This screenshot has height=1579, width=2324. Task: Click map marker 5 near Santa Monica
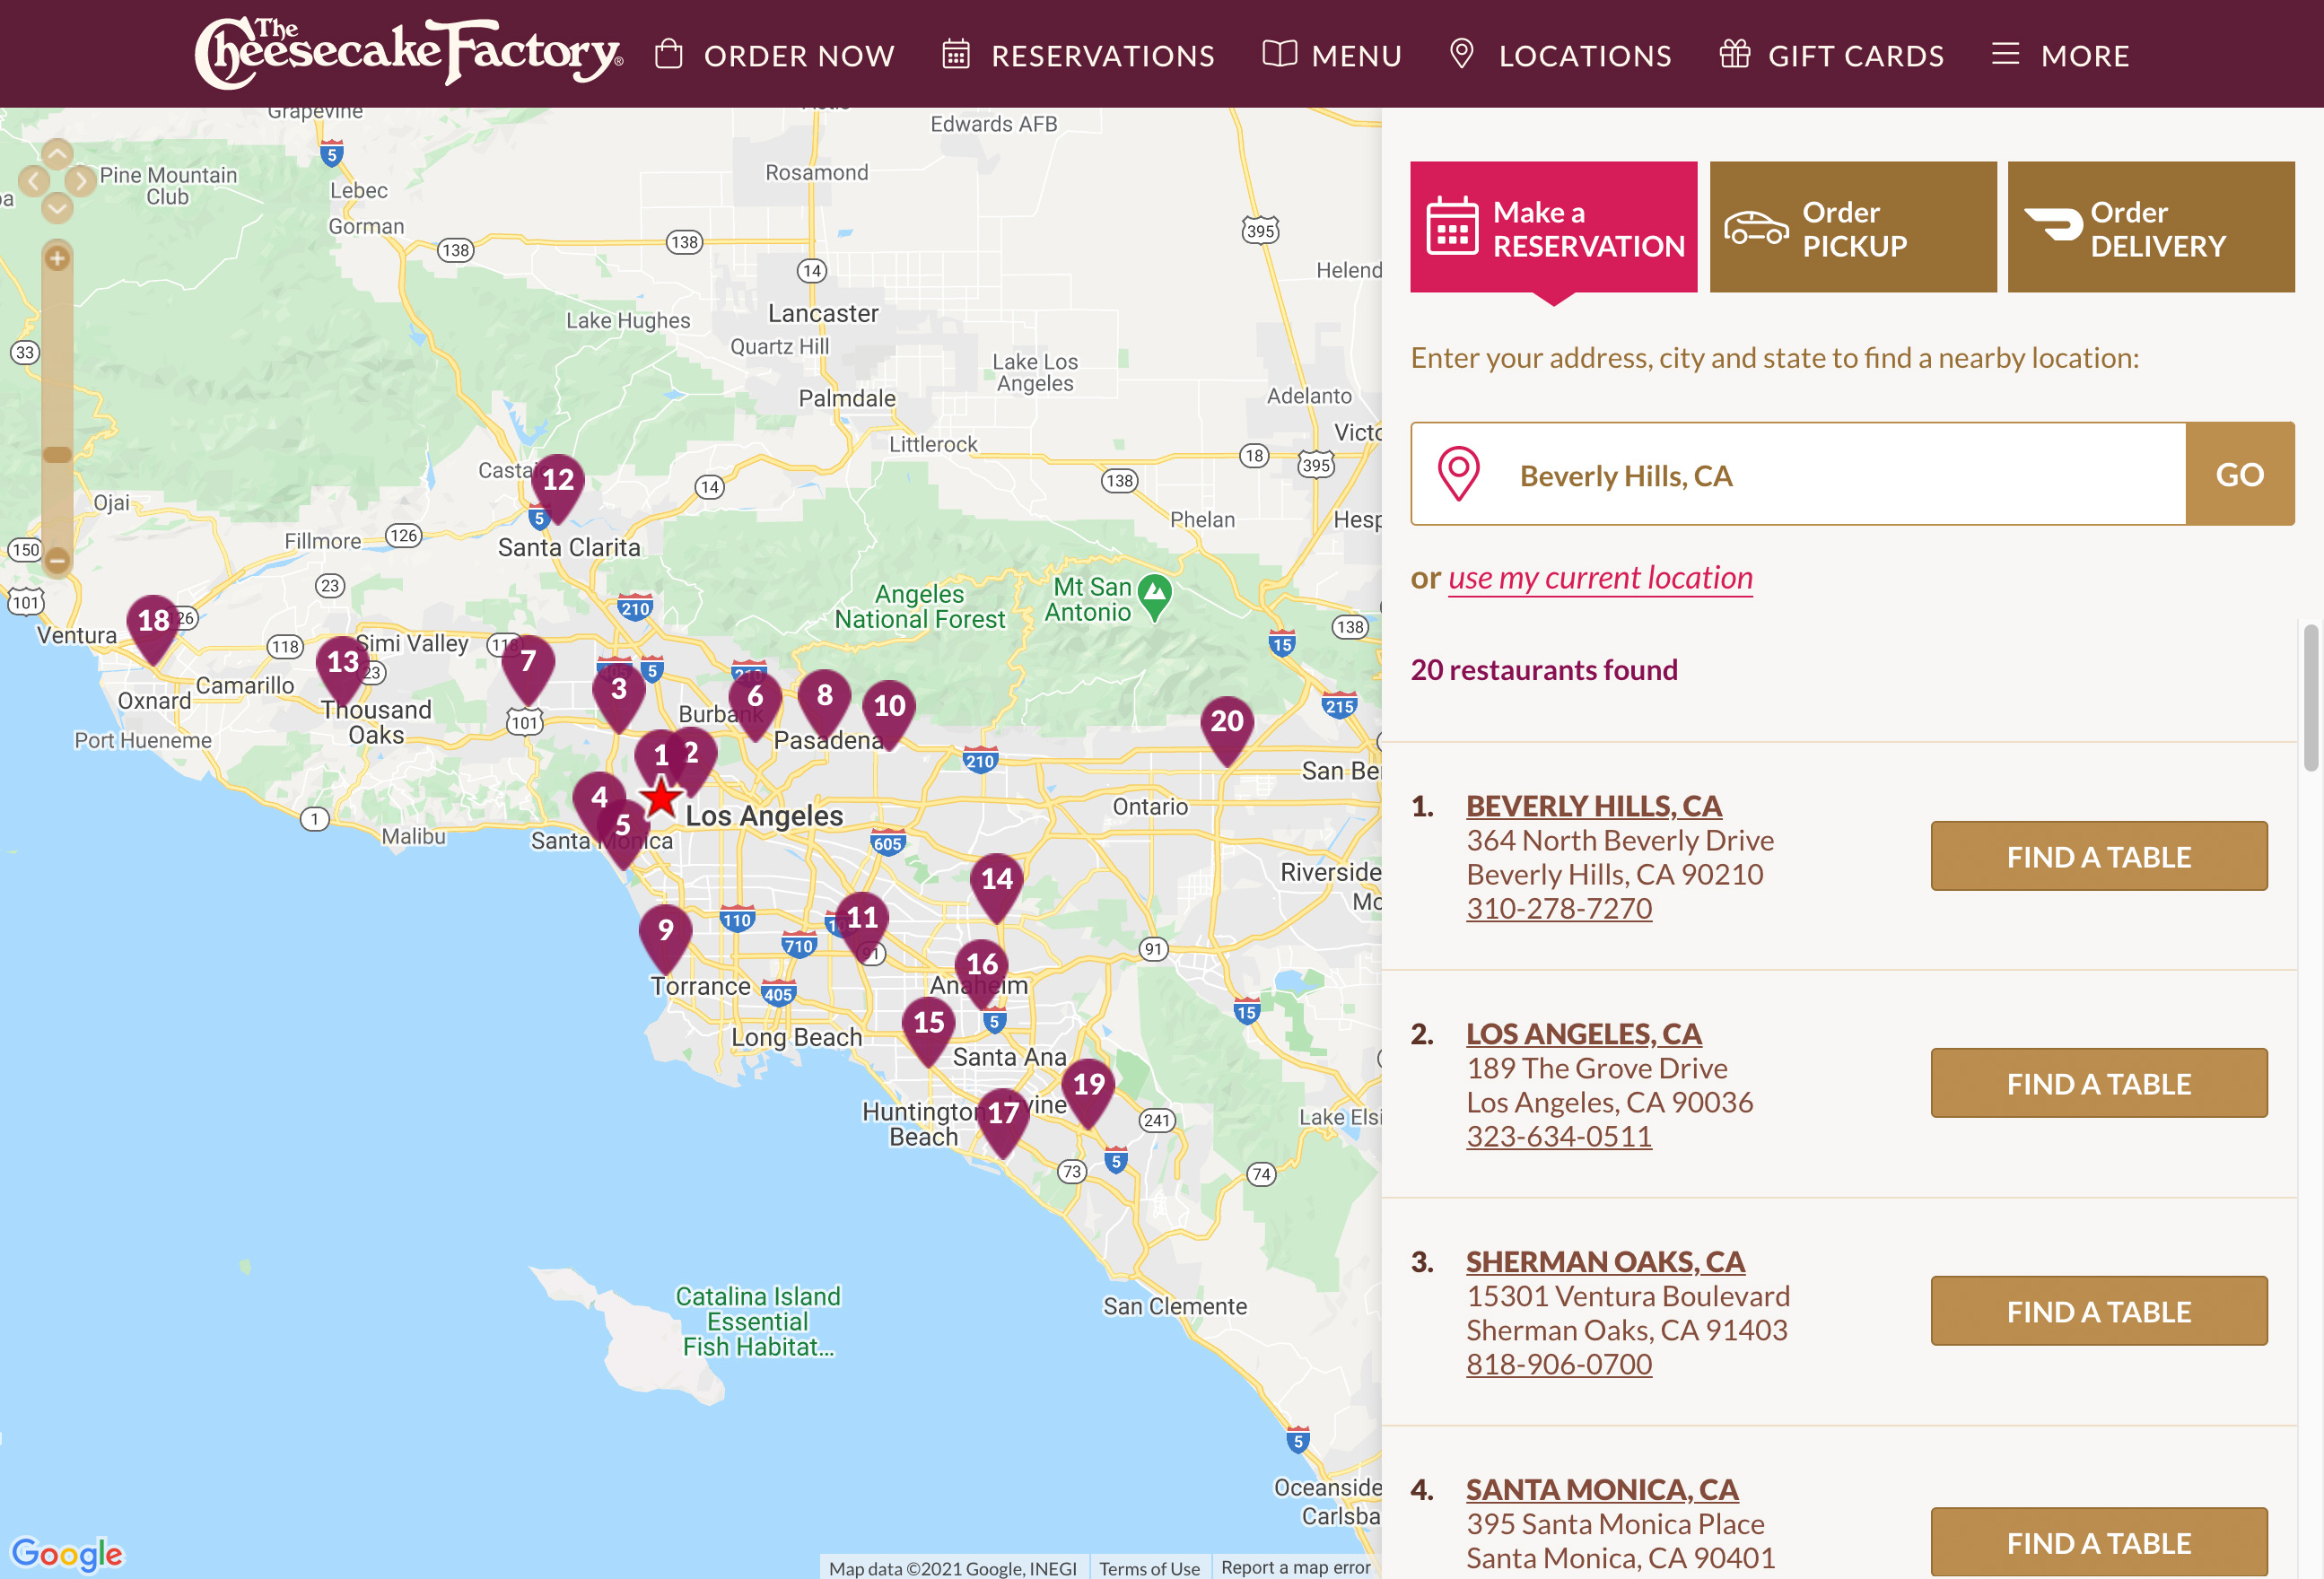(x=623, y=829)
